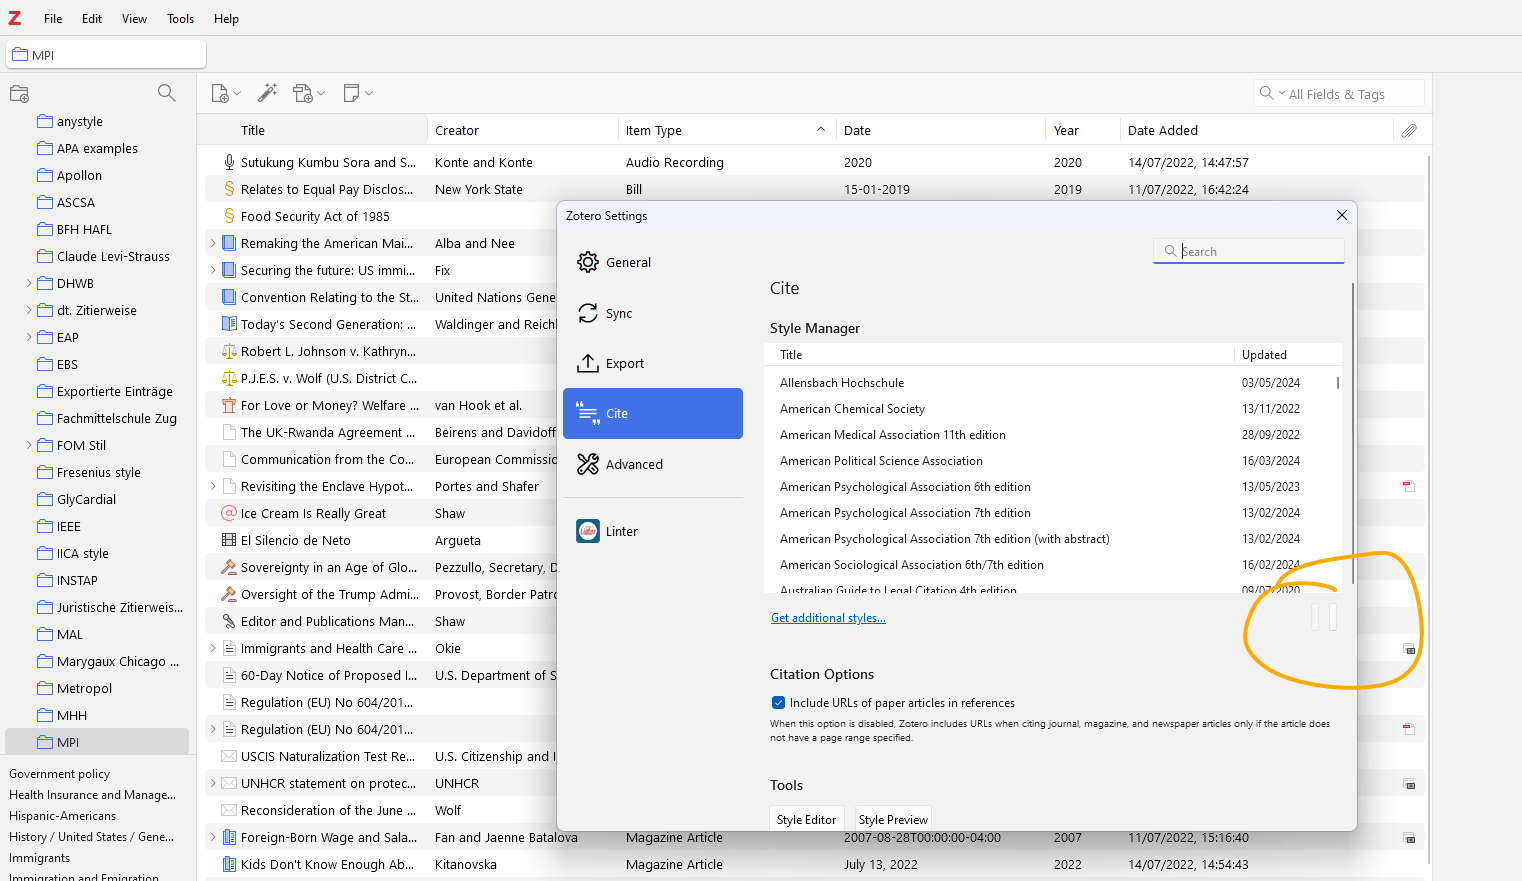Screen dimensions: 1522x881
Task: Sort items by Date Added column
Action: click(x=1257, y=130)
